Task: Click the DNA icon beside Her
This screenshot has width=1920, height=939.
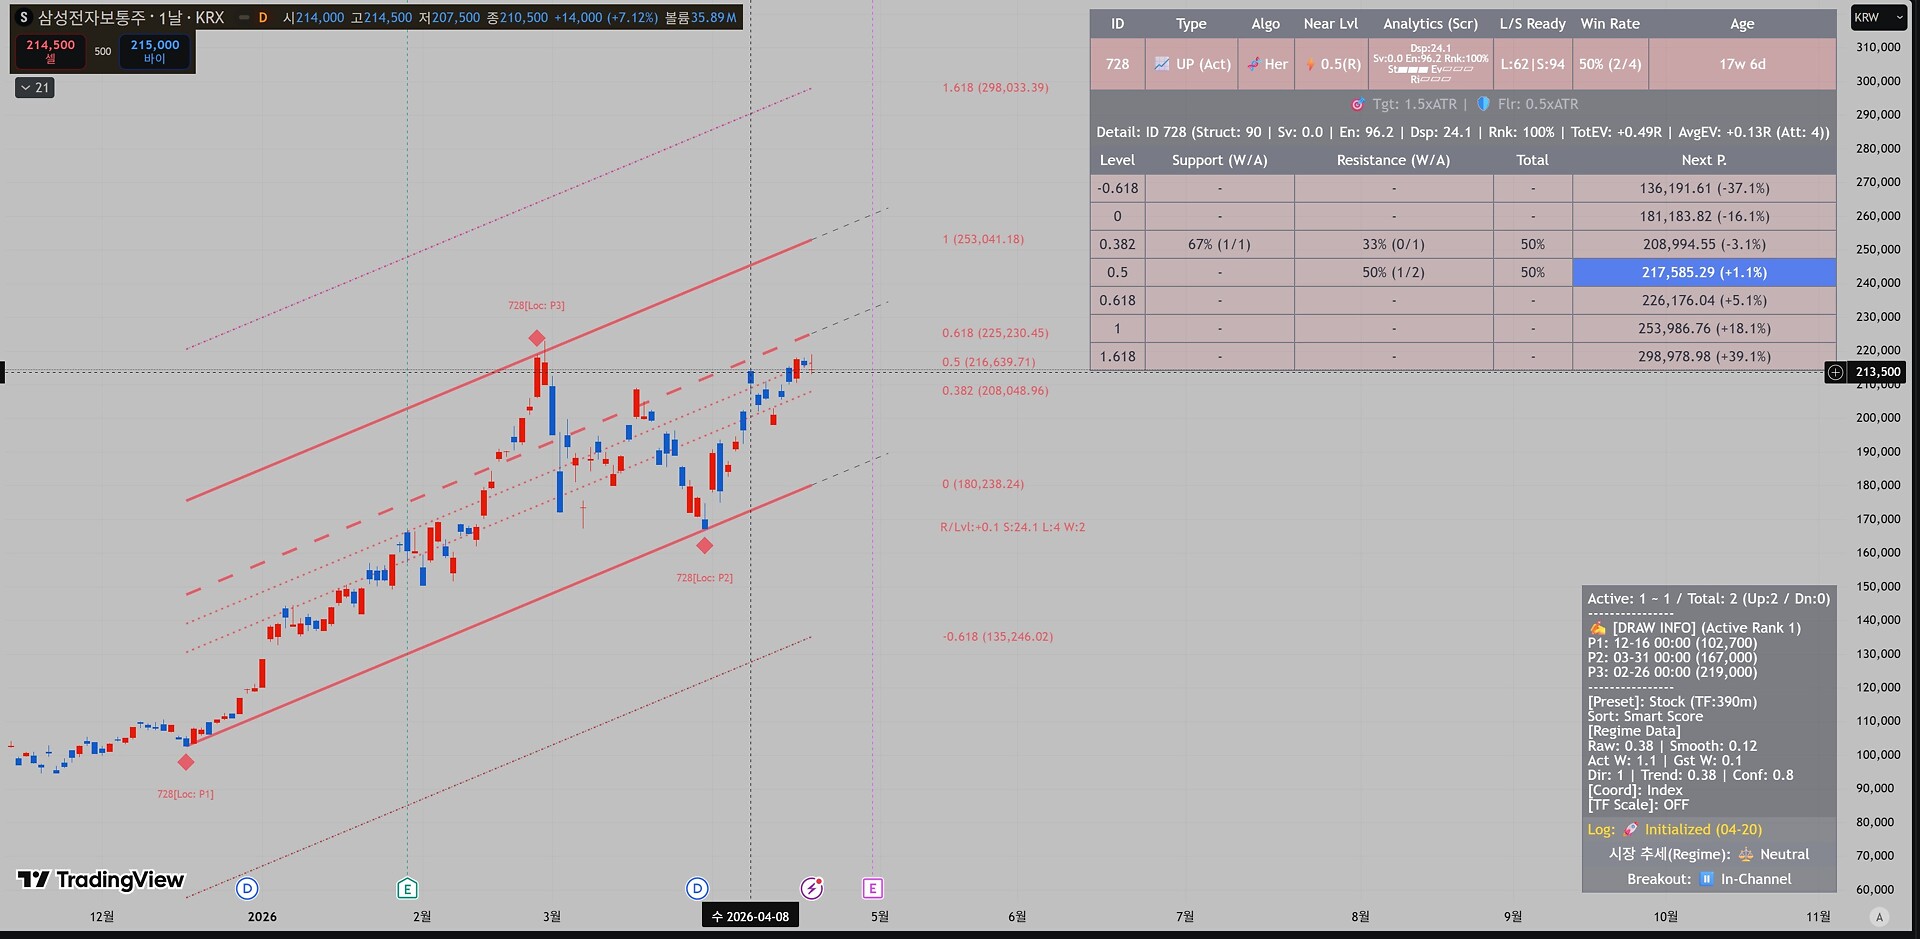Action: click(x=1253, y=64)
